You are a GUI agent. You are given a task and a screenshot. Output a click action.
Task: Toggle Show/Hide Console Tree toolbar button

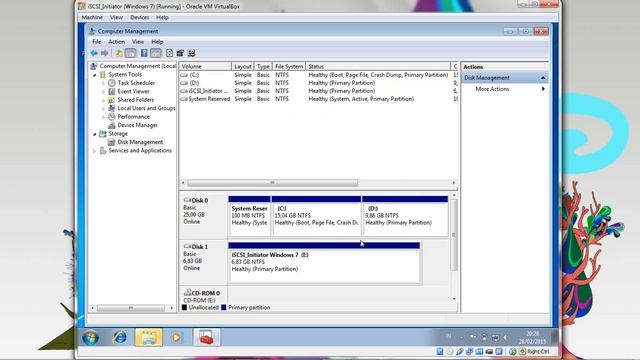[x=131, y=53]
